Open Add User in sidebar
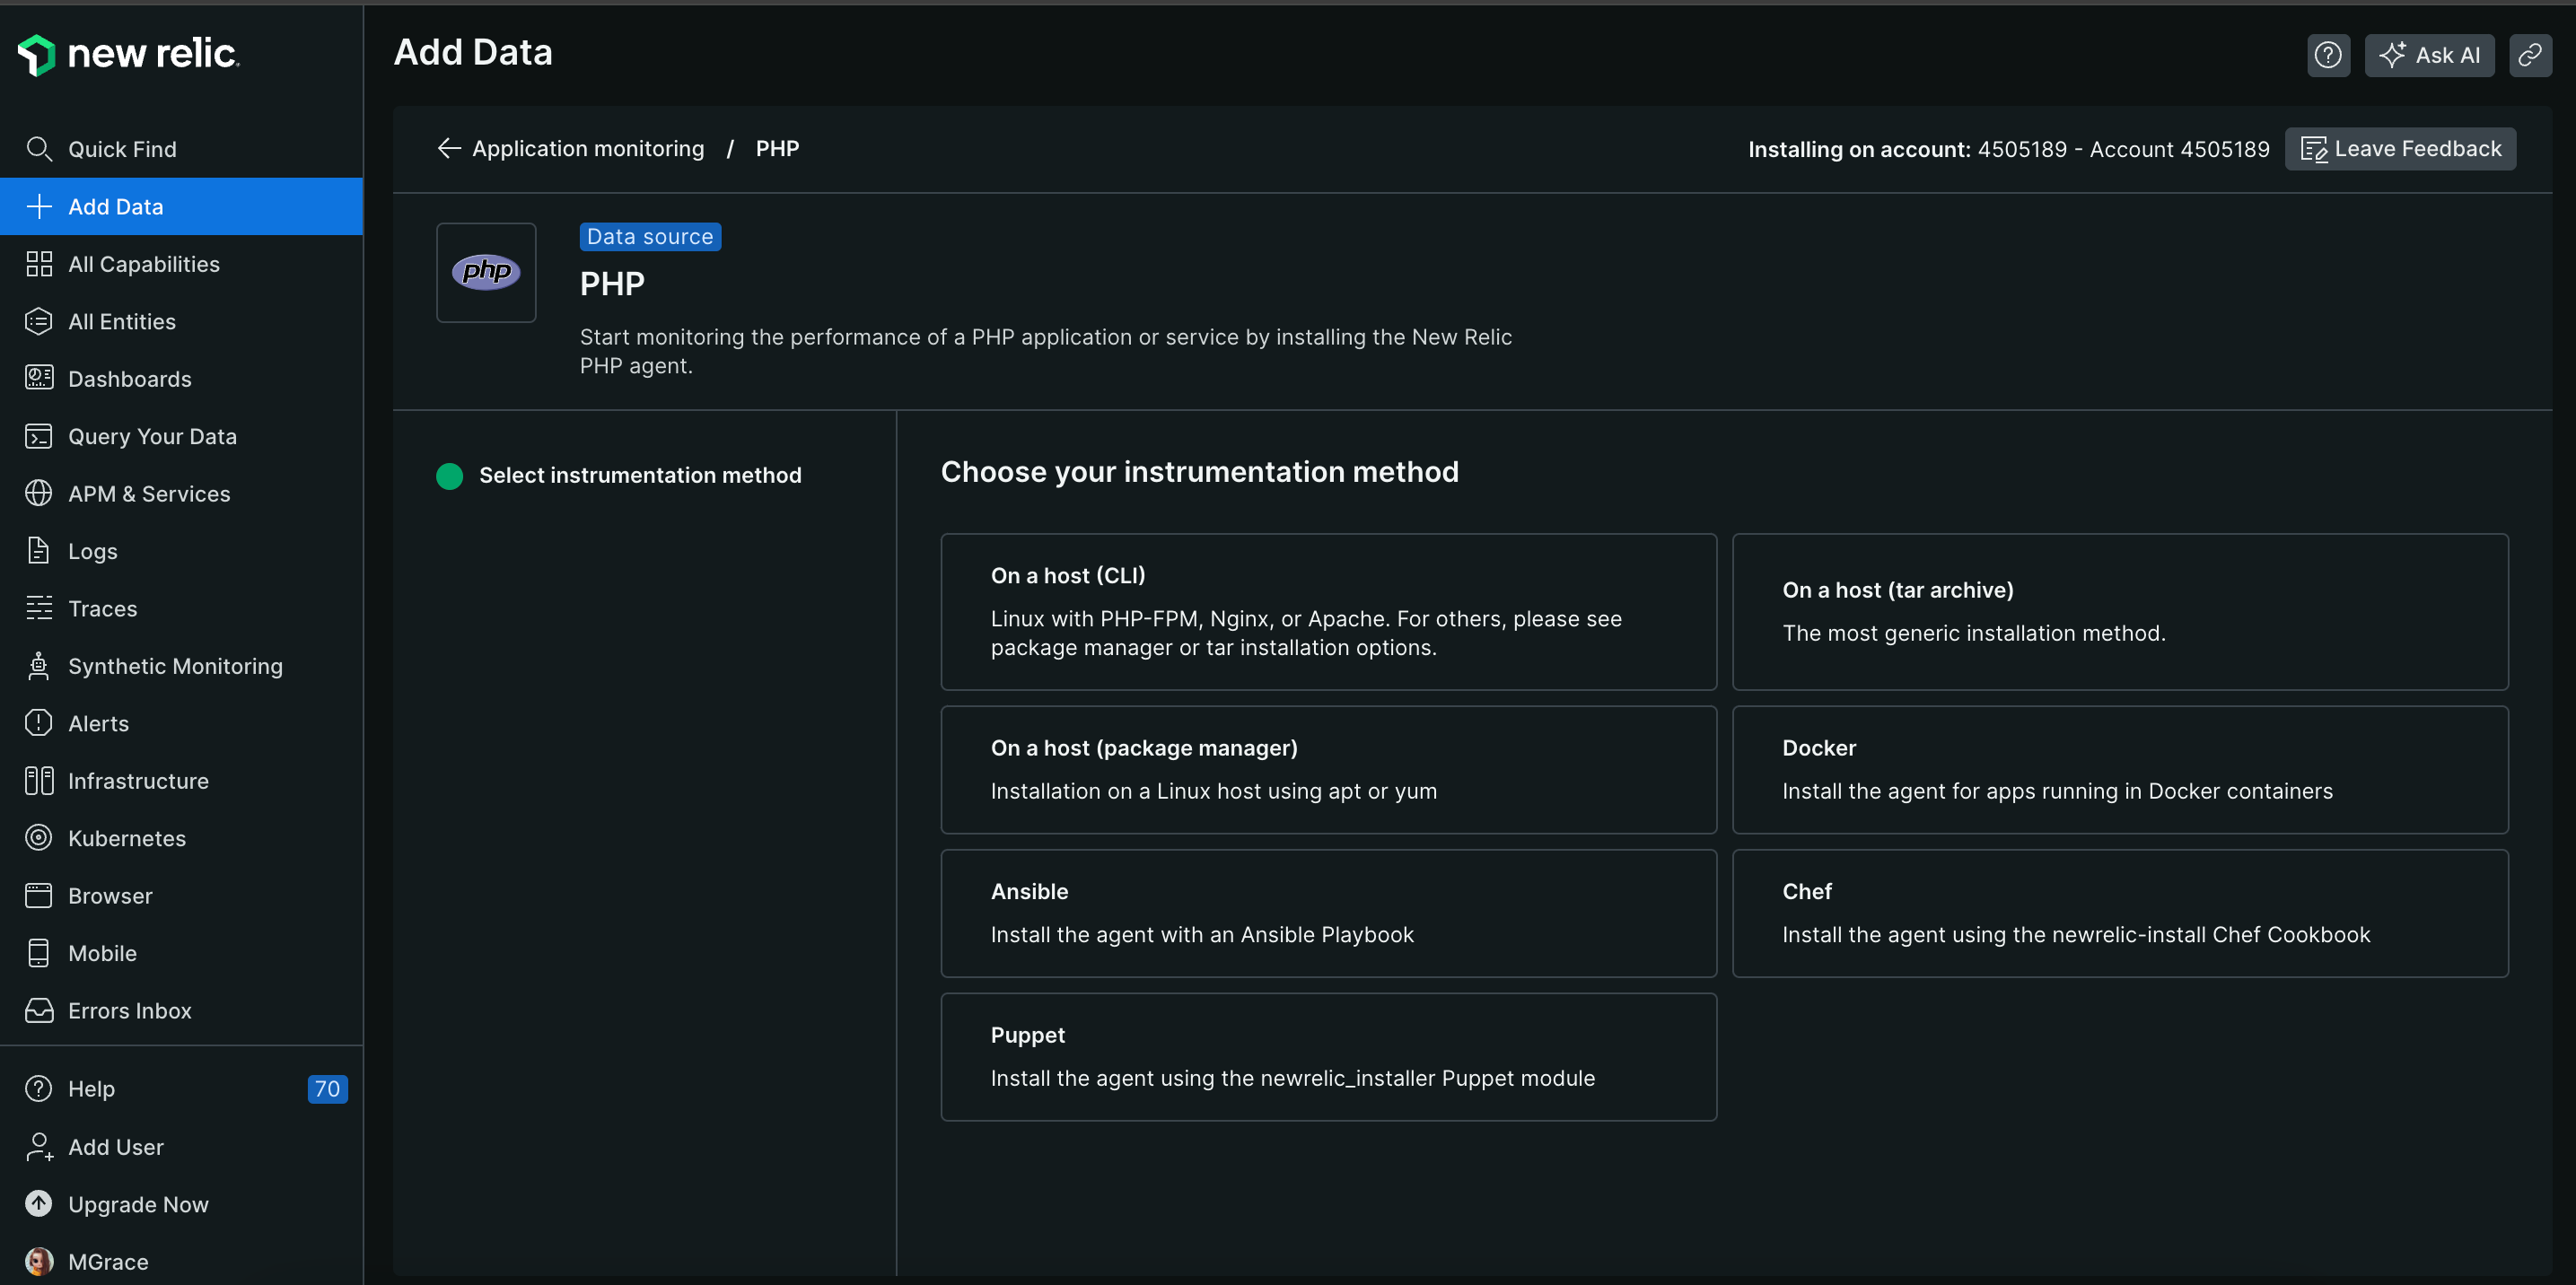This screenshot has height=1285, width=2576. coord(181,1146)
